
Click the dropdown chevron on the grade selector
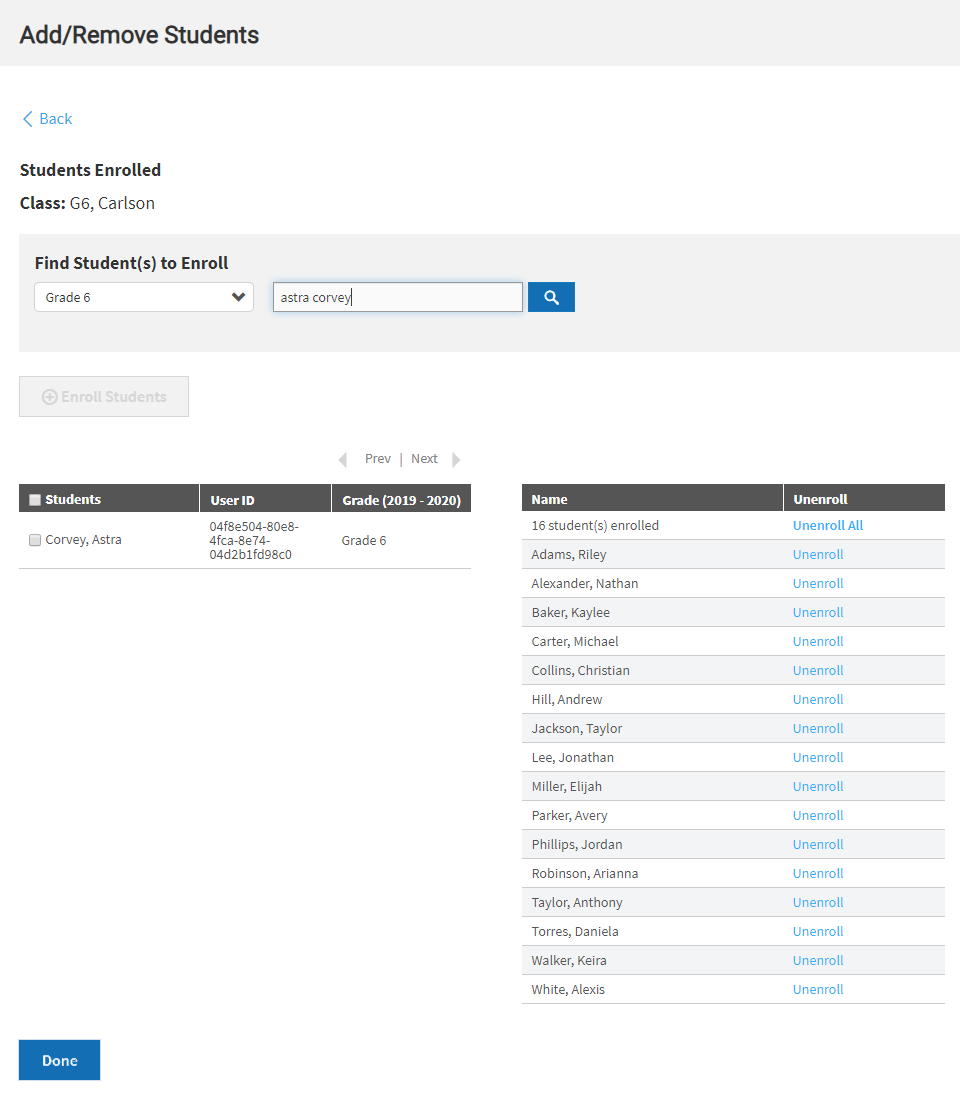pyautogui.click(x=238, y=296)
